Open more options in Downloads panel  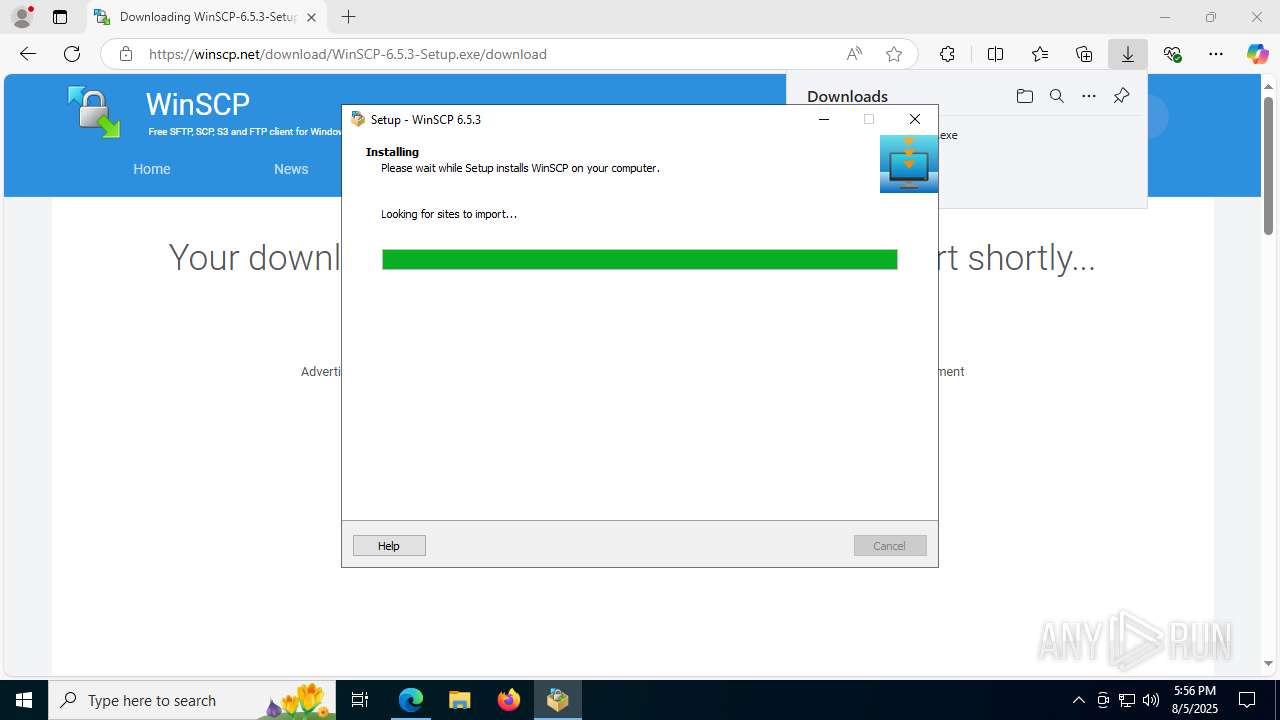click(1089, 96)
